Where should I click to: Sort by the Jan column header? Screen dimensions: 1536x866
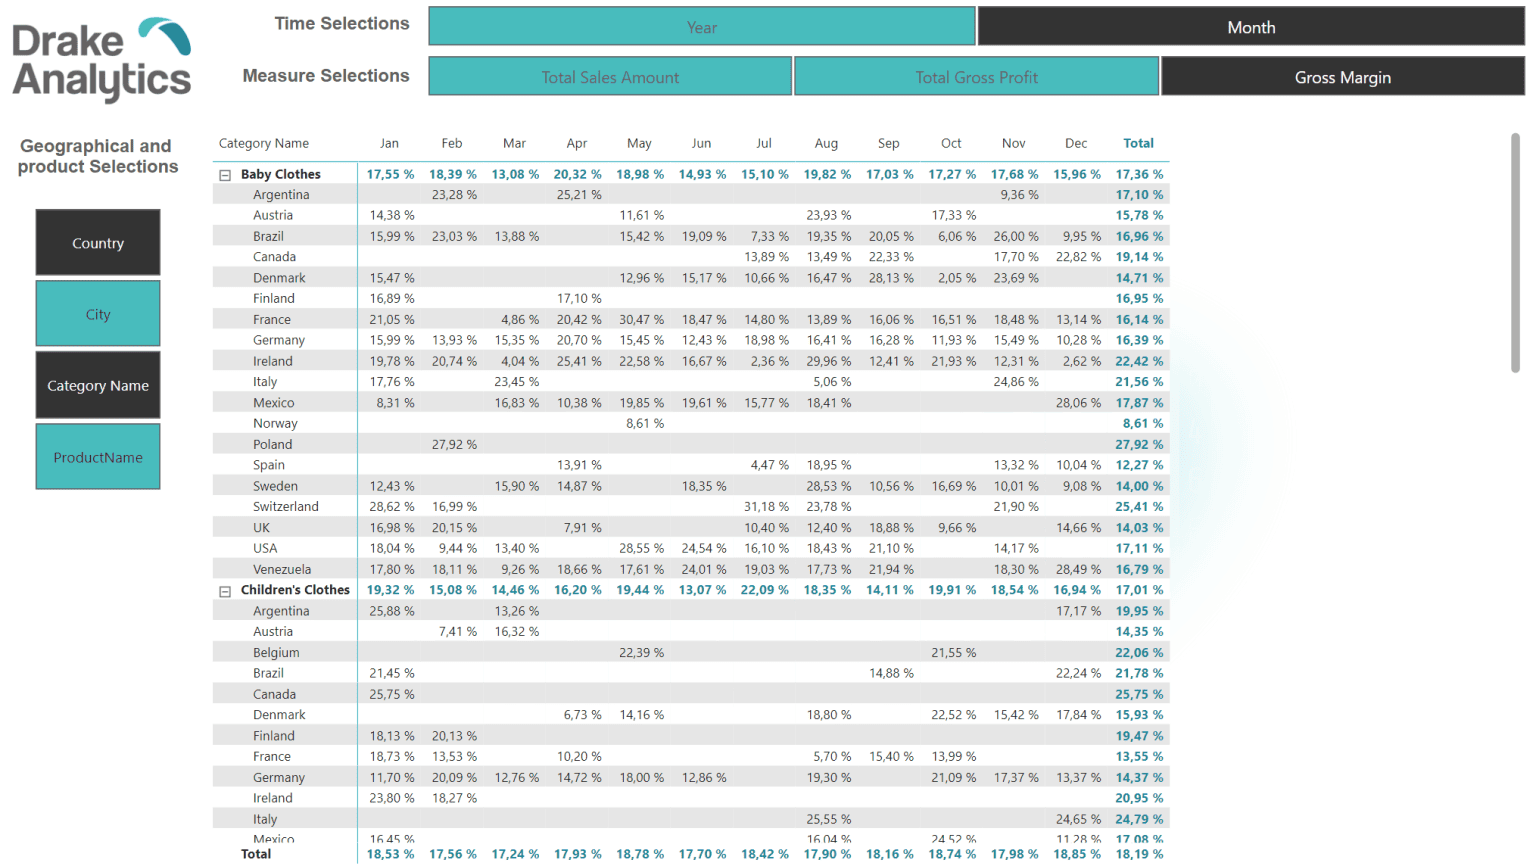click(x=389, y=143)
